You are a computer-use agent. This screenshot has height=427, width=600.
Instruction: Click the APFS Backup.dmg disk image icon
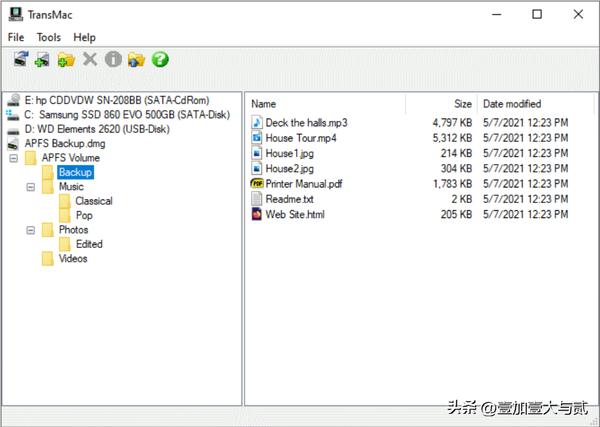click(x=13, y=144)
